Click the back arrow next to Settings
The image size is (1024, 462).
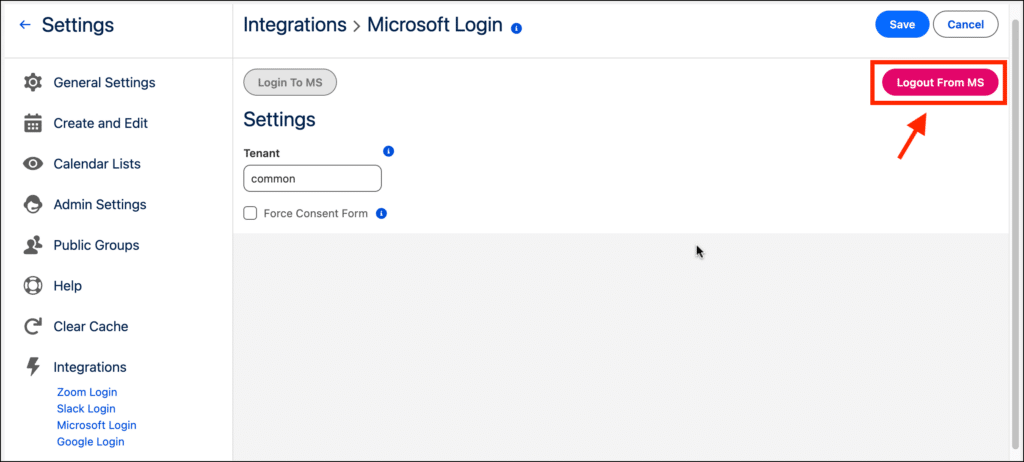pyautogui.click(x=25, y=25)
